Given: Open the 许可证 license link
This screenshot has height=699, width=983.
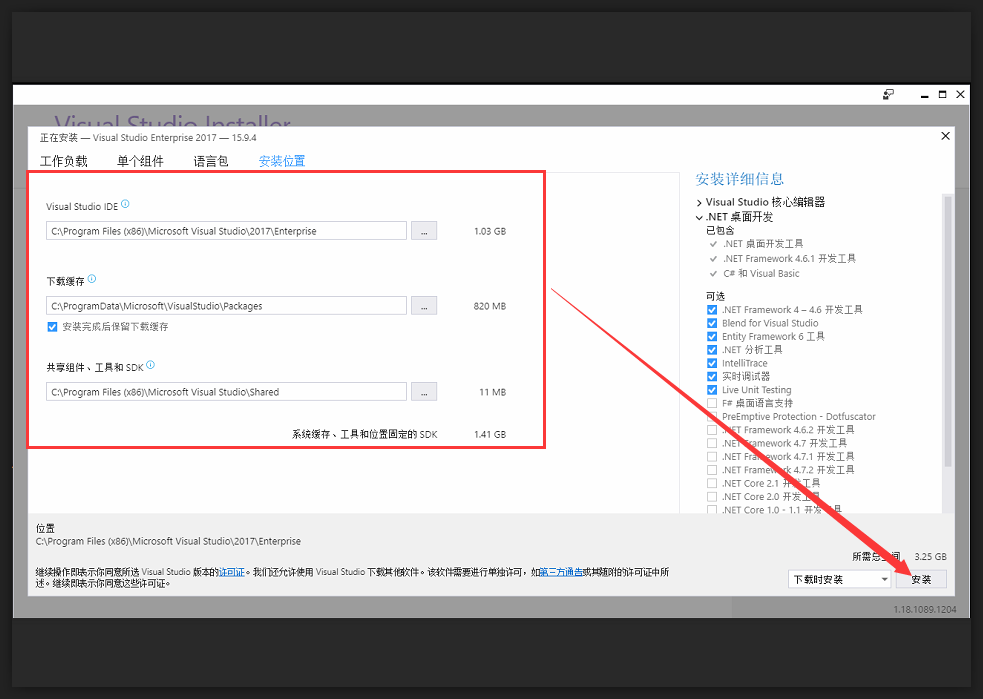Looking at the screenshot, I should [232, 572].
